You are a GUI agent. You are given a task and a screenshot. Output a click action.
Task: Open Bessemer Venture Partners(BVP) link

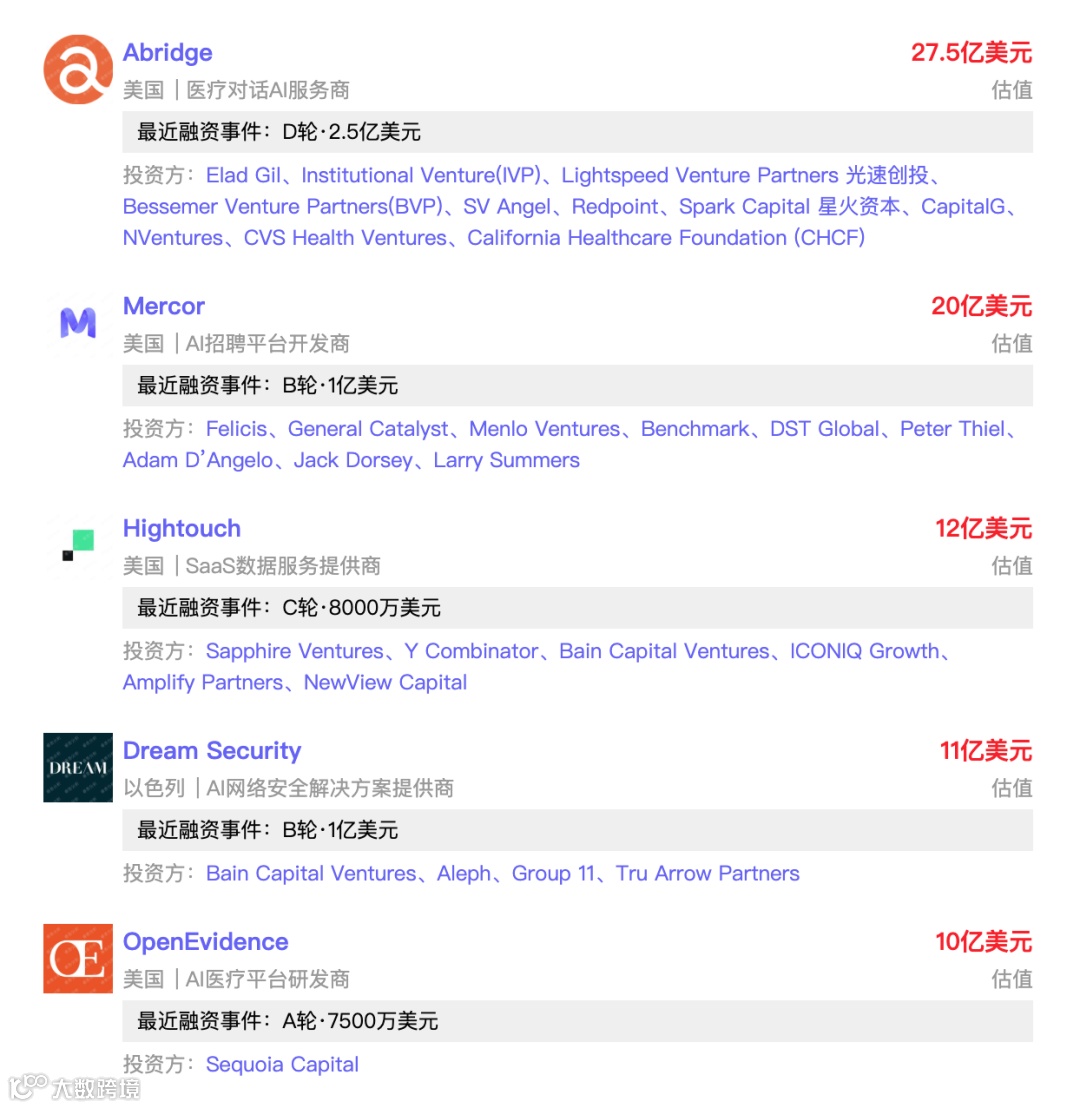tap(283, 206)
